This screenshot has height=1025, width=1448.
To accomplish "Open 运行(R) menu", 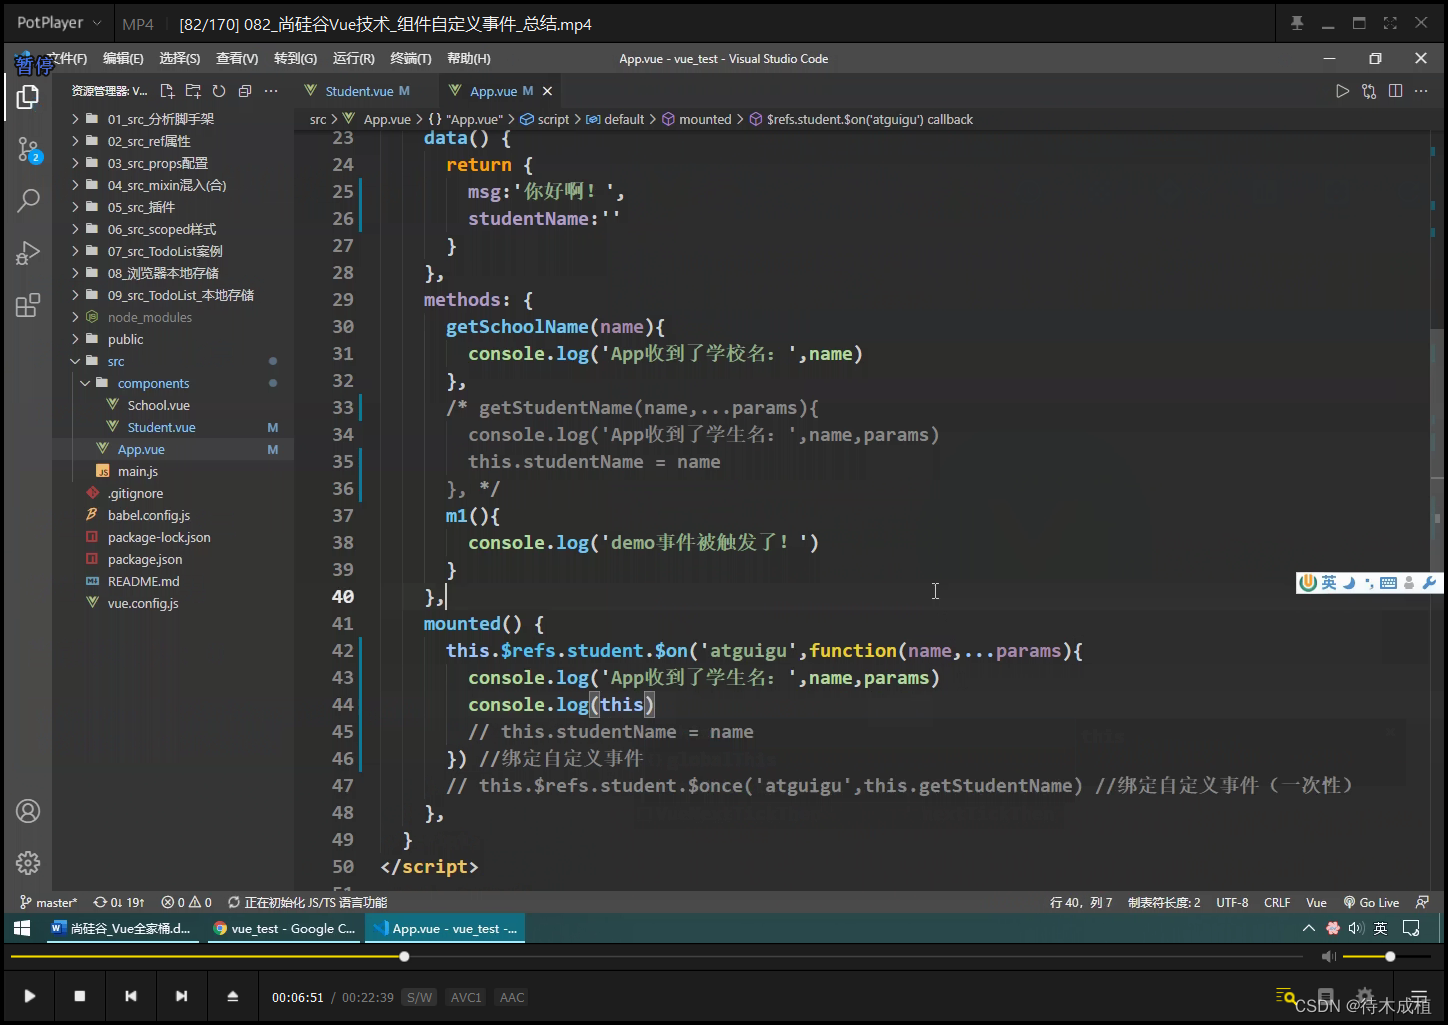I will [353, 59].
